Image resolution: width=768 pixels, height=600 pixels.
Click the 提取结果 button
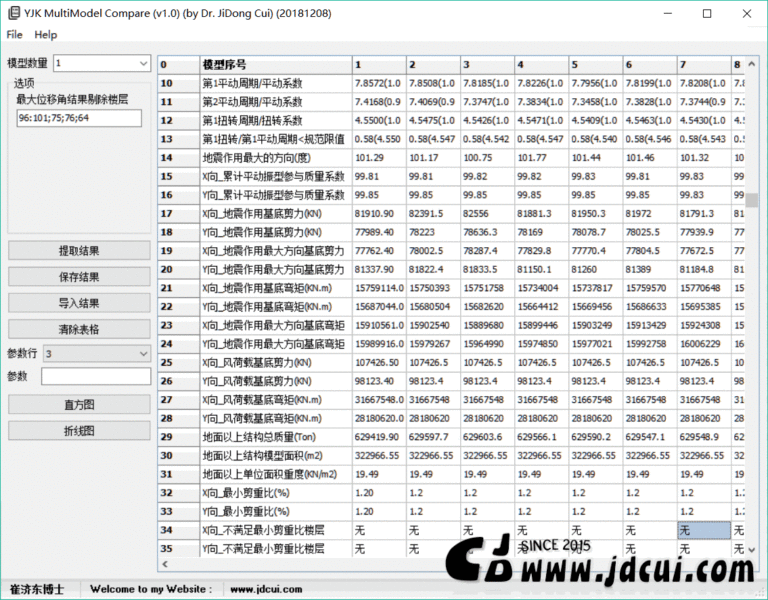click(79, 251)
